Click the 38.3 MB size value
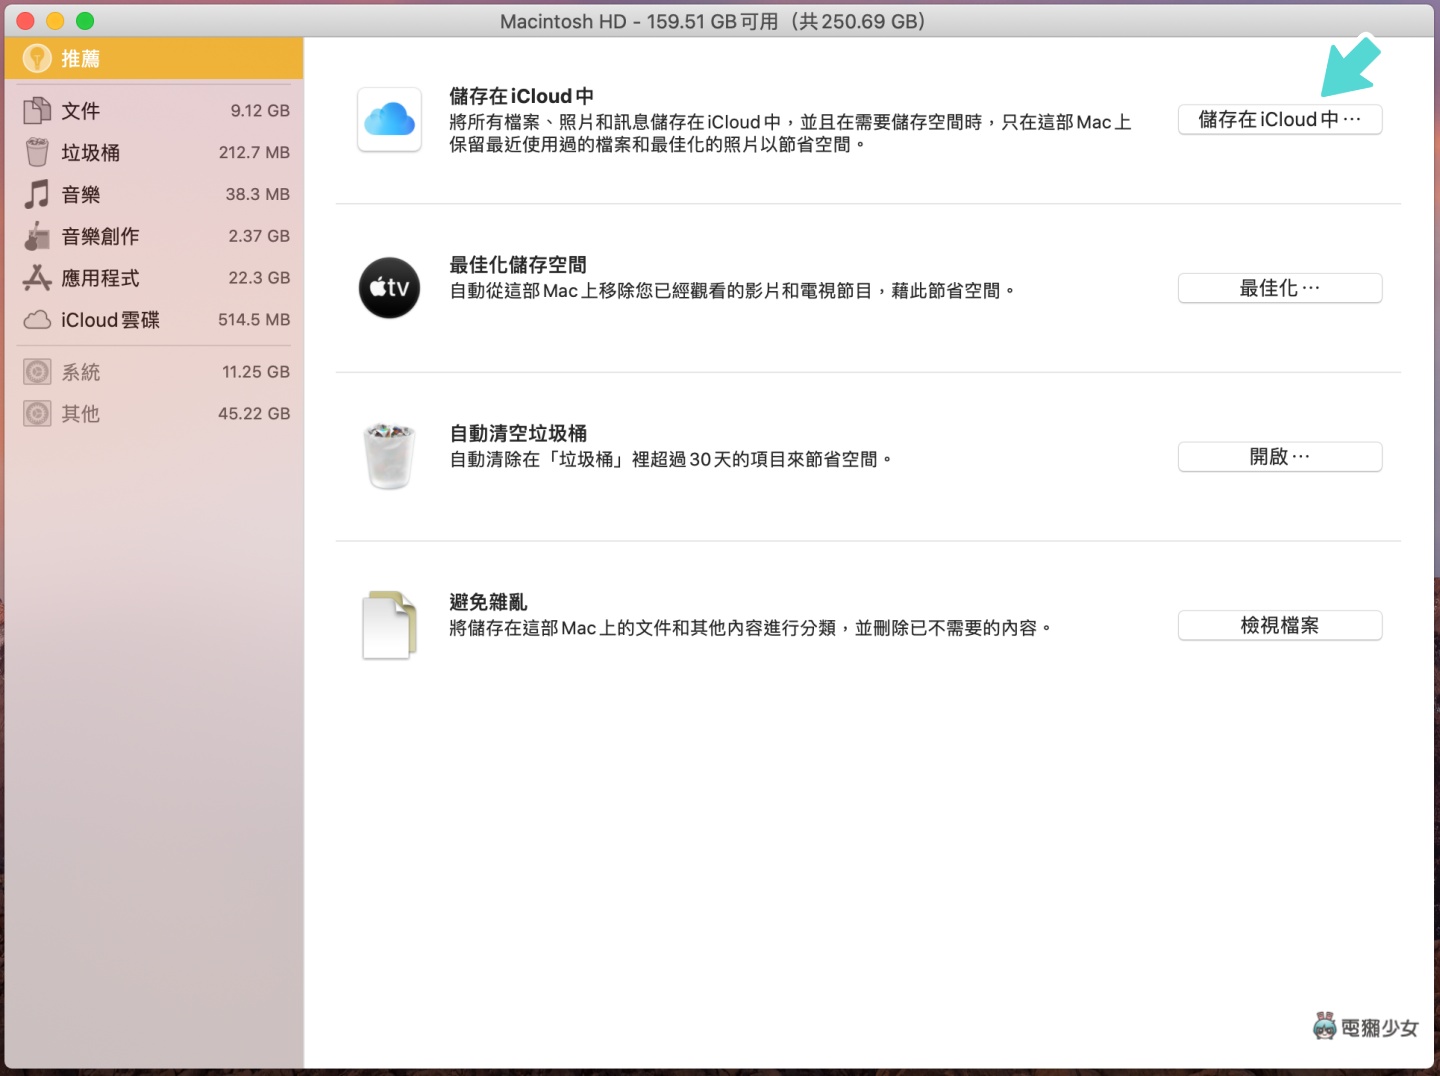The width and height of the screenshot is (1440, 1076). (257, 195)
